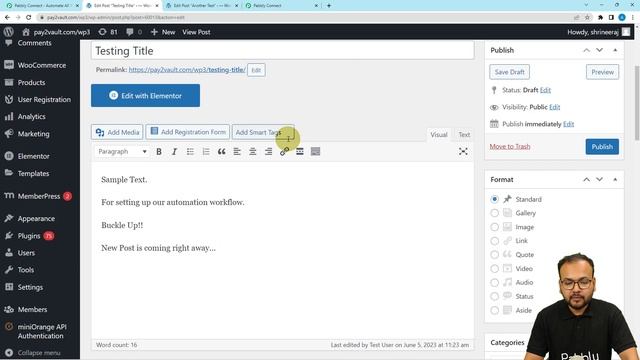640x360 pixels.
Task: Move Publish panel down
Action: (599, 50)
